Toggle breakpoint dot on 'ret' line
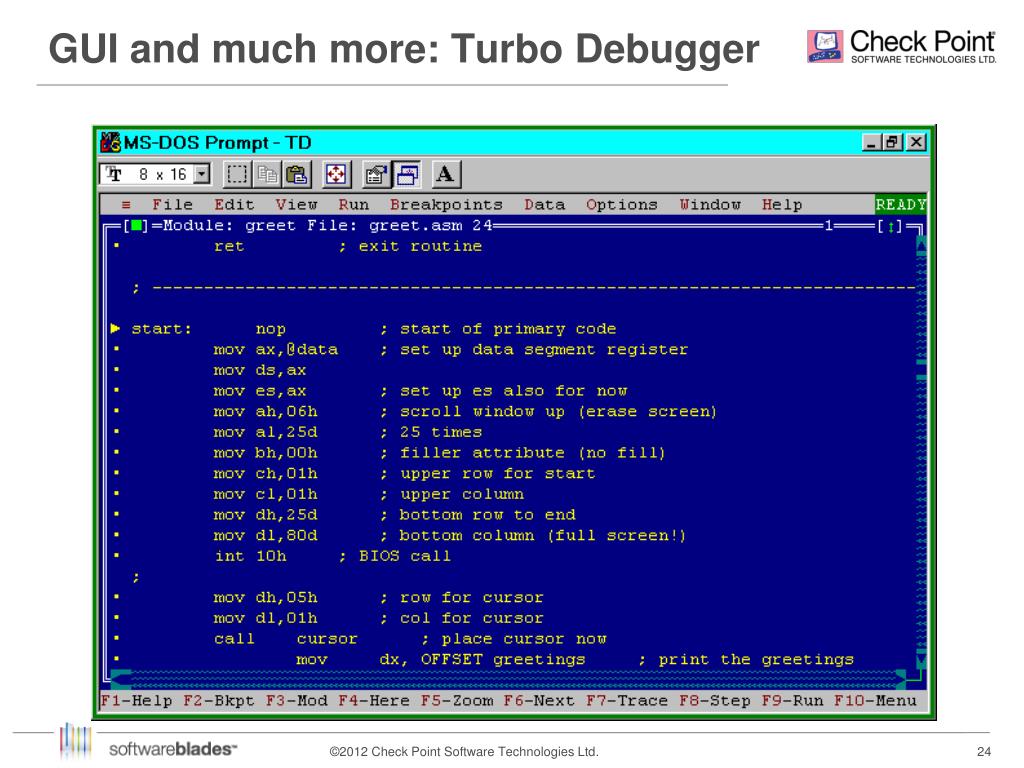 [x=116, y=246]
